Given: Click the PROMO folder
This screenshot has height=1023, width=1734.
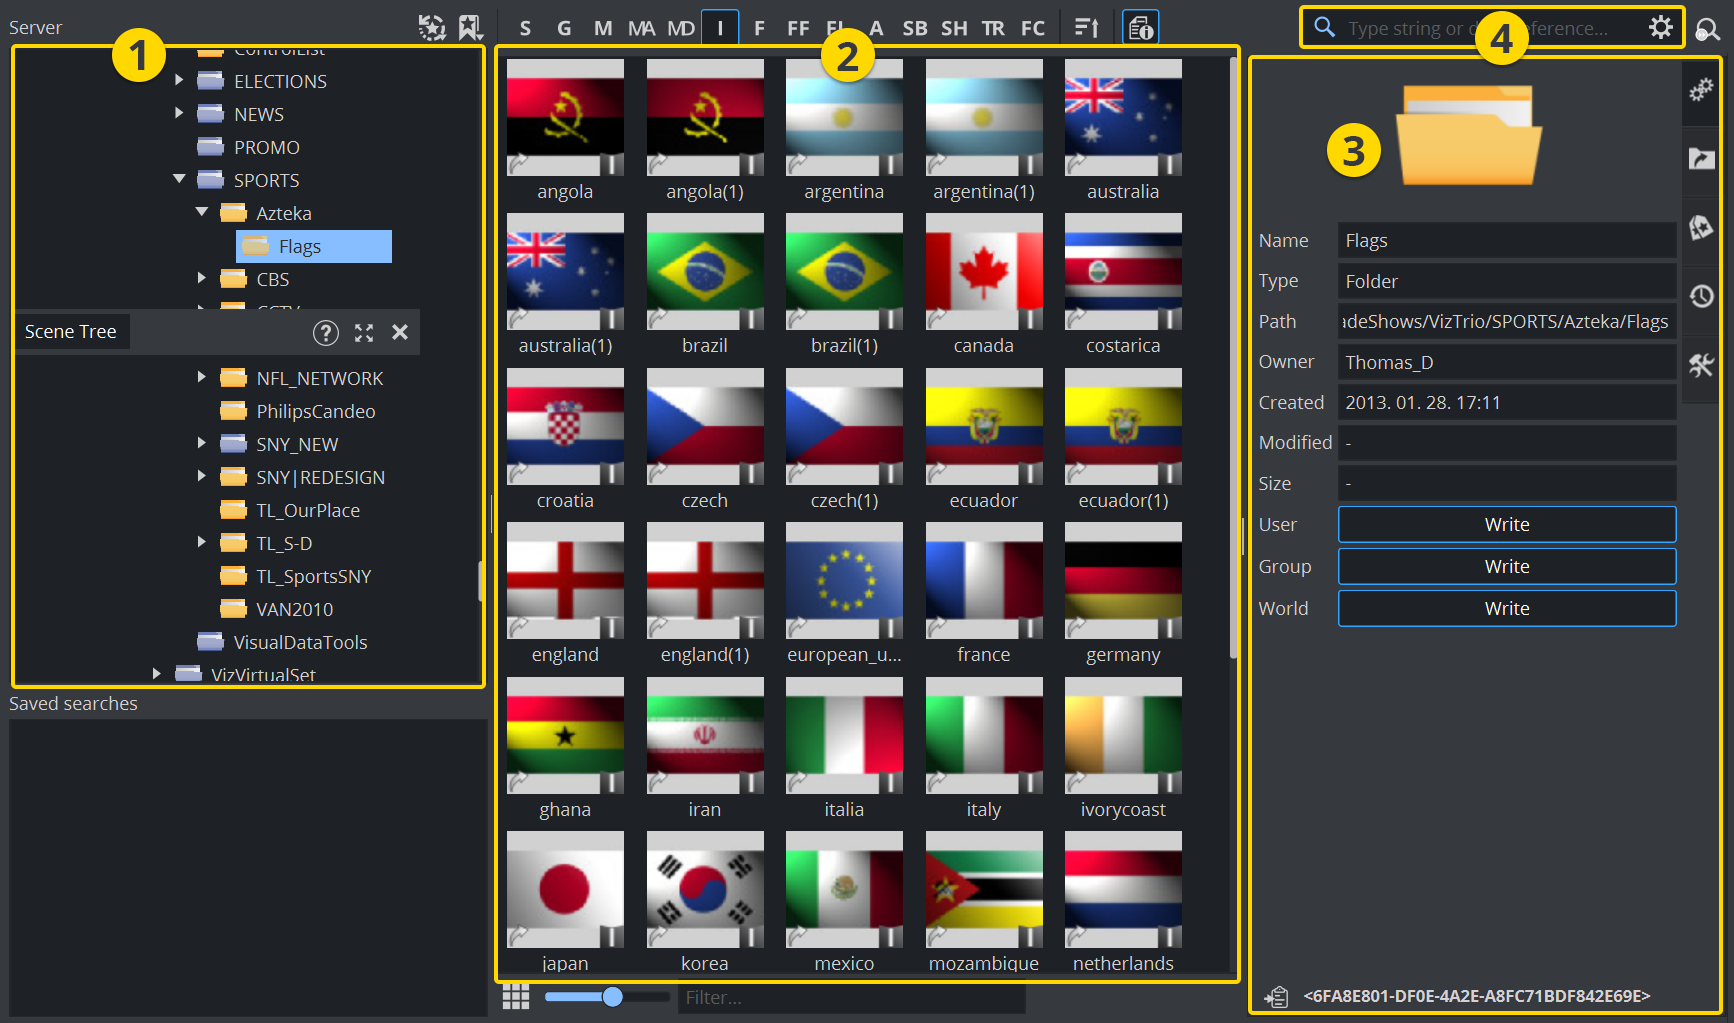Looking at the screenshot, I should pos(266,147).
